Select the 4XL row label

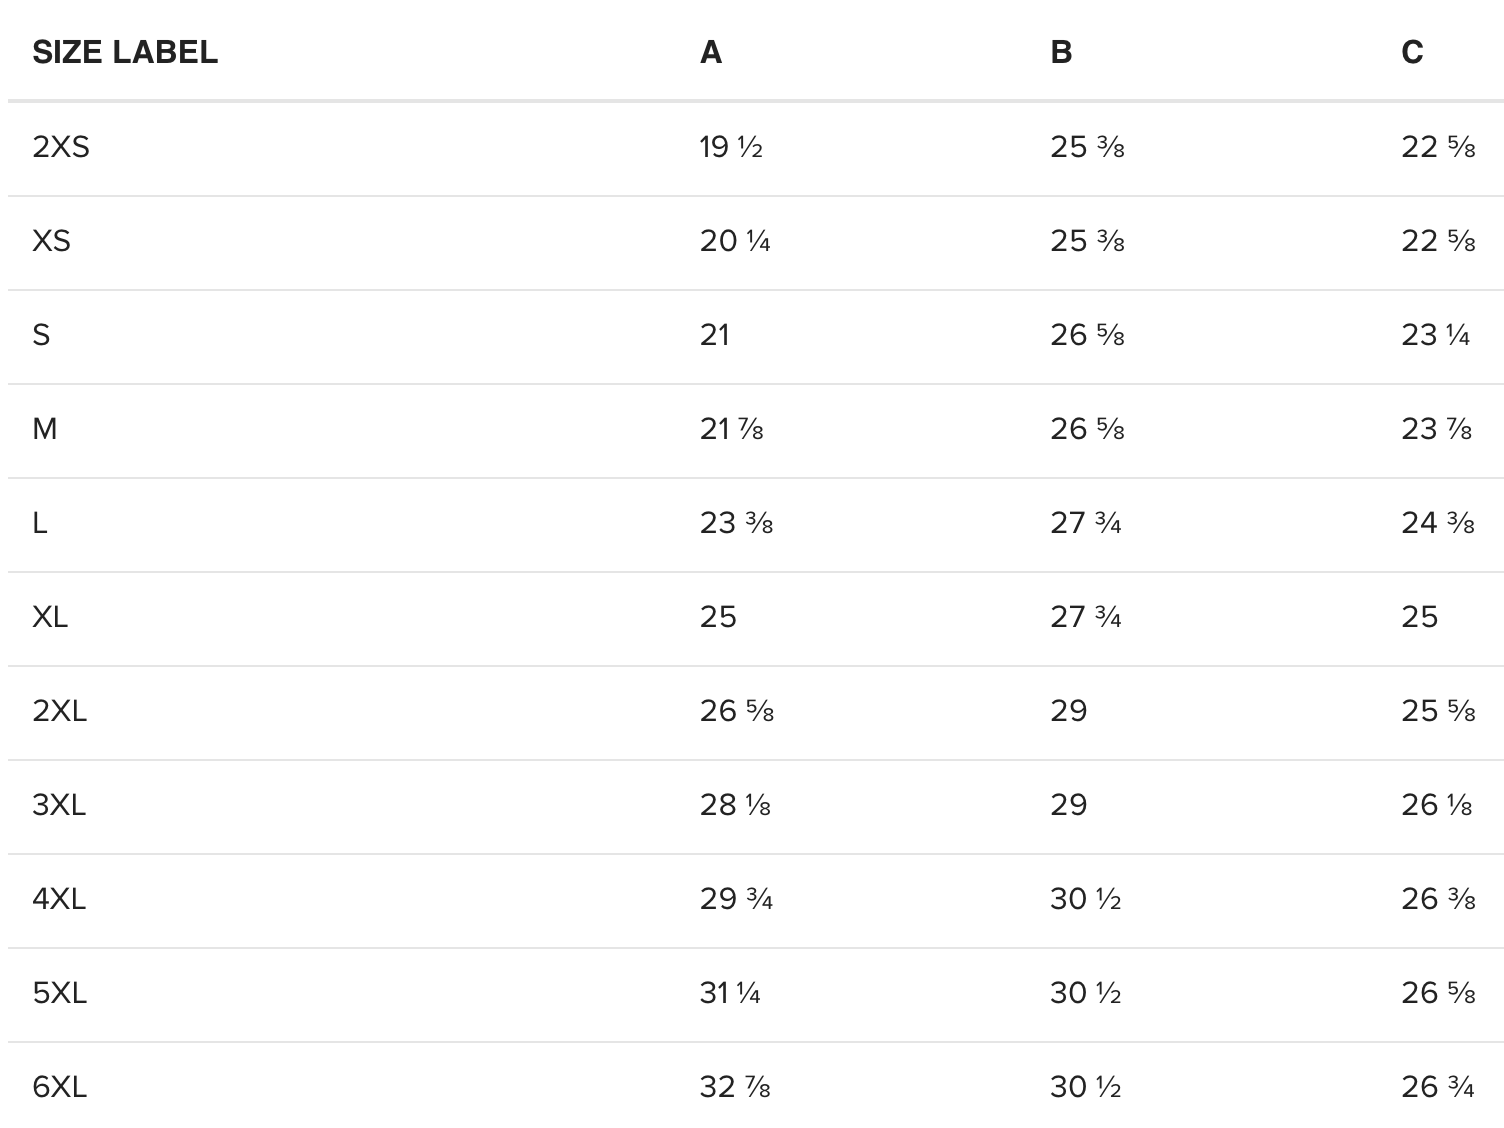[59, 899]
